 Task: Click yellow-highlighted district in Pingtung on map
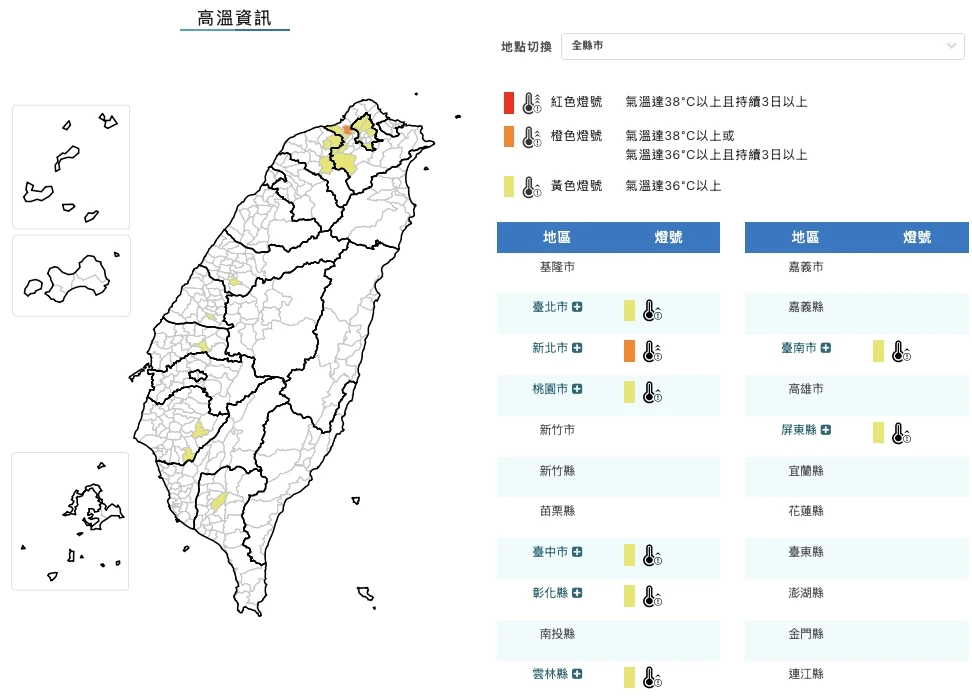pyautogui.click(x=219, y=501)
